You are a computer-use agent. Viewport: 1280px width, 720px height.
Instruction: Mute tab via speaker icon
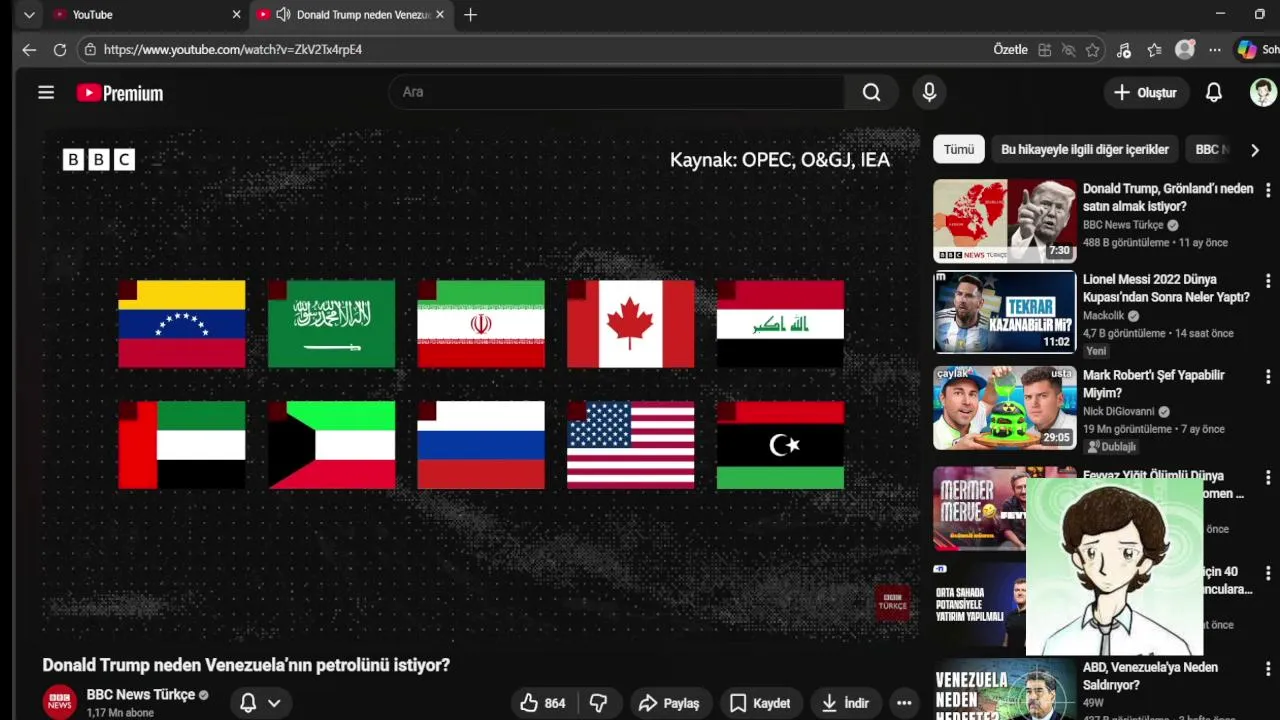[x=283, y=15]
